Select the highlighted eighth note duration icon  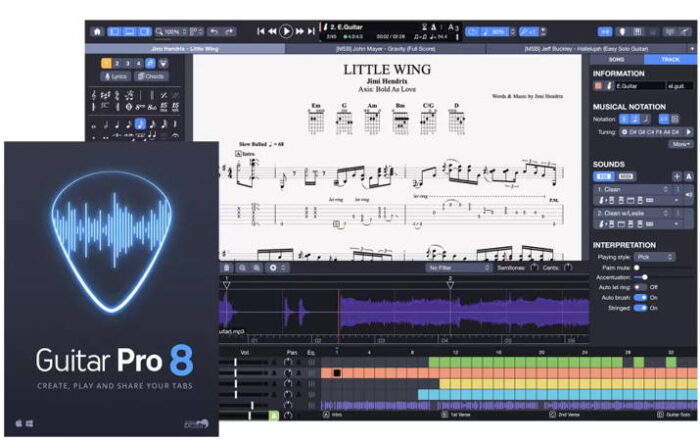pyautogui.click(x=140, y=125)
